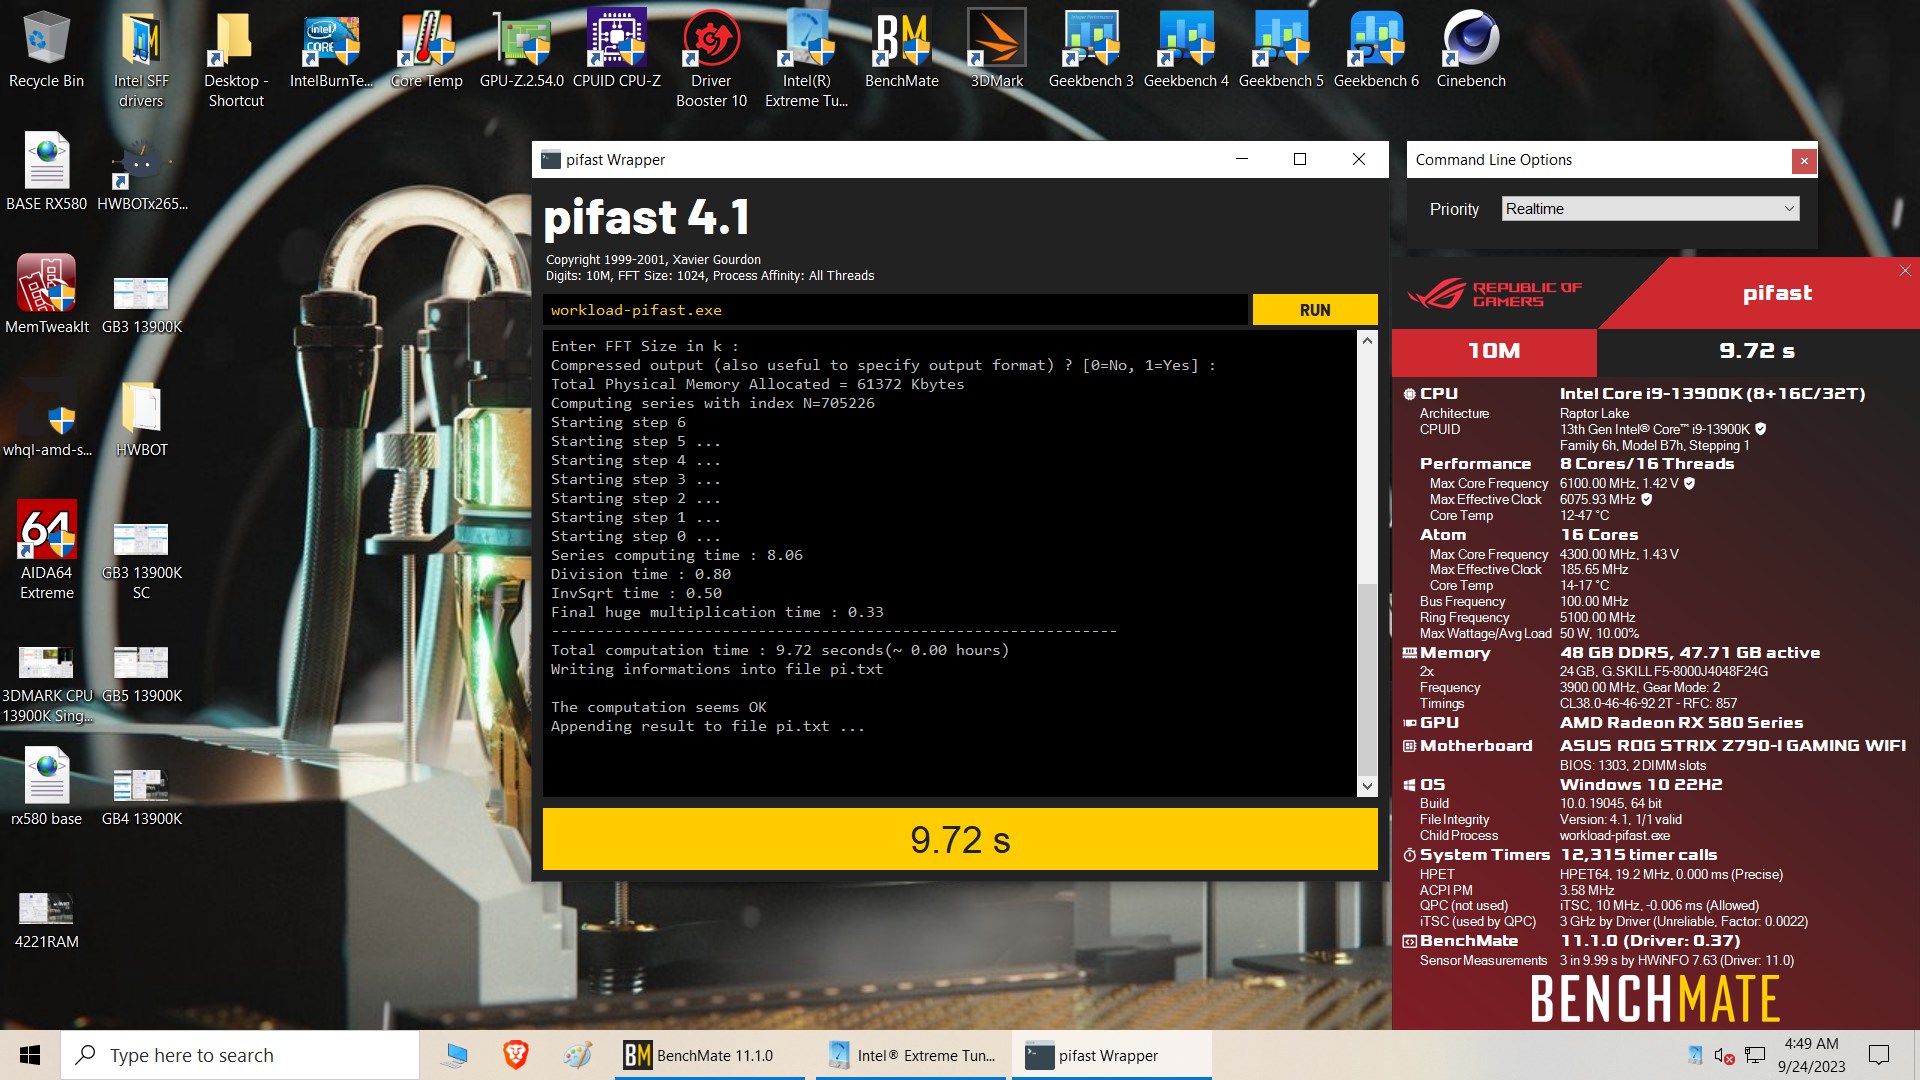Launch Driver Booster 10 icon
The image size is (1920, 1080).
pos(712,58)
